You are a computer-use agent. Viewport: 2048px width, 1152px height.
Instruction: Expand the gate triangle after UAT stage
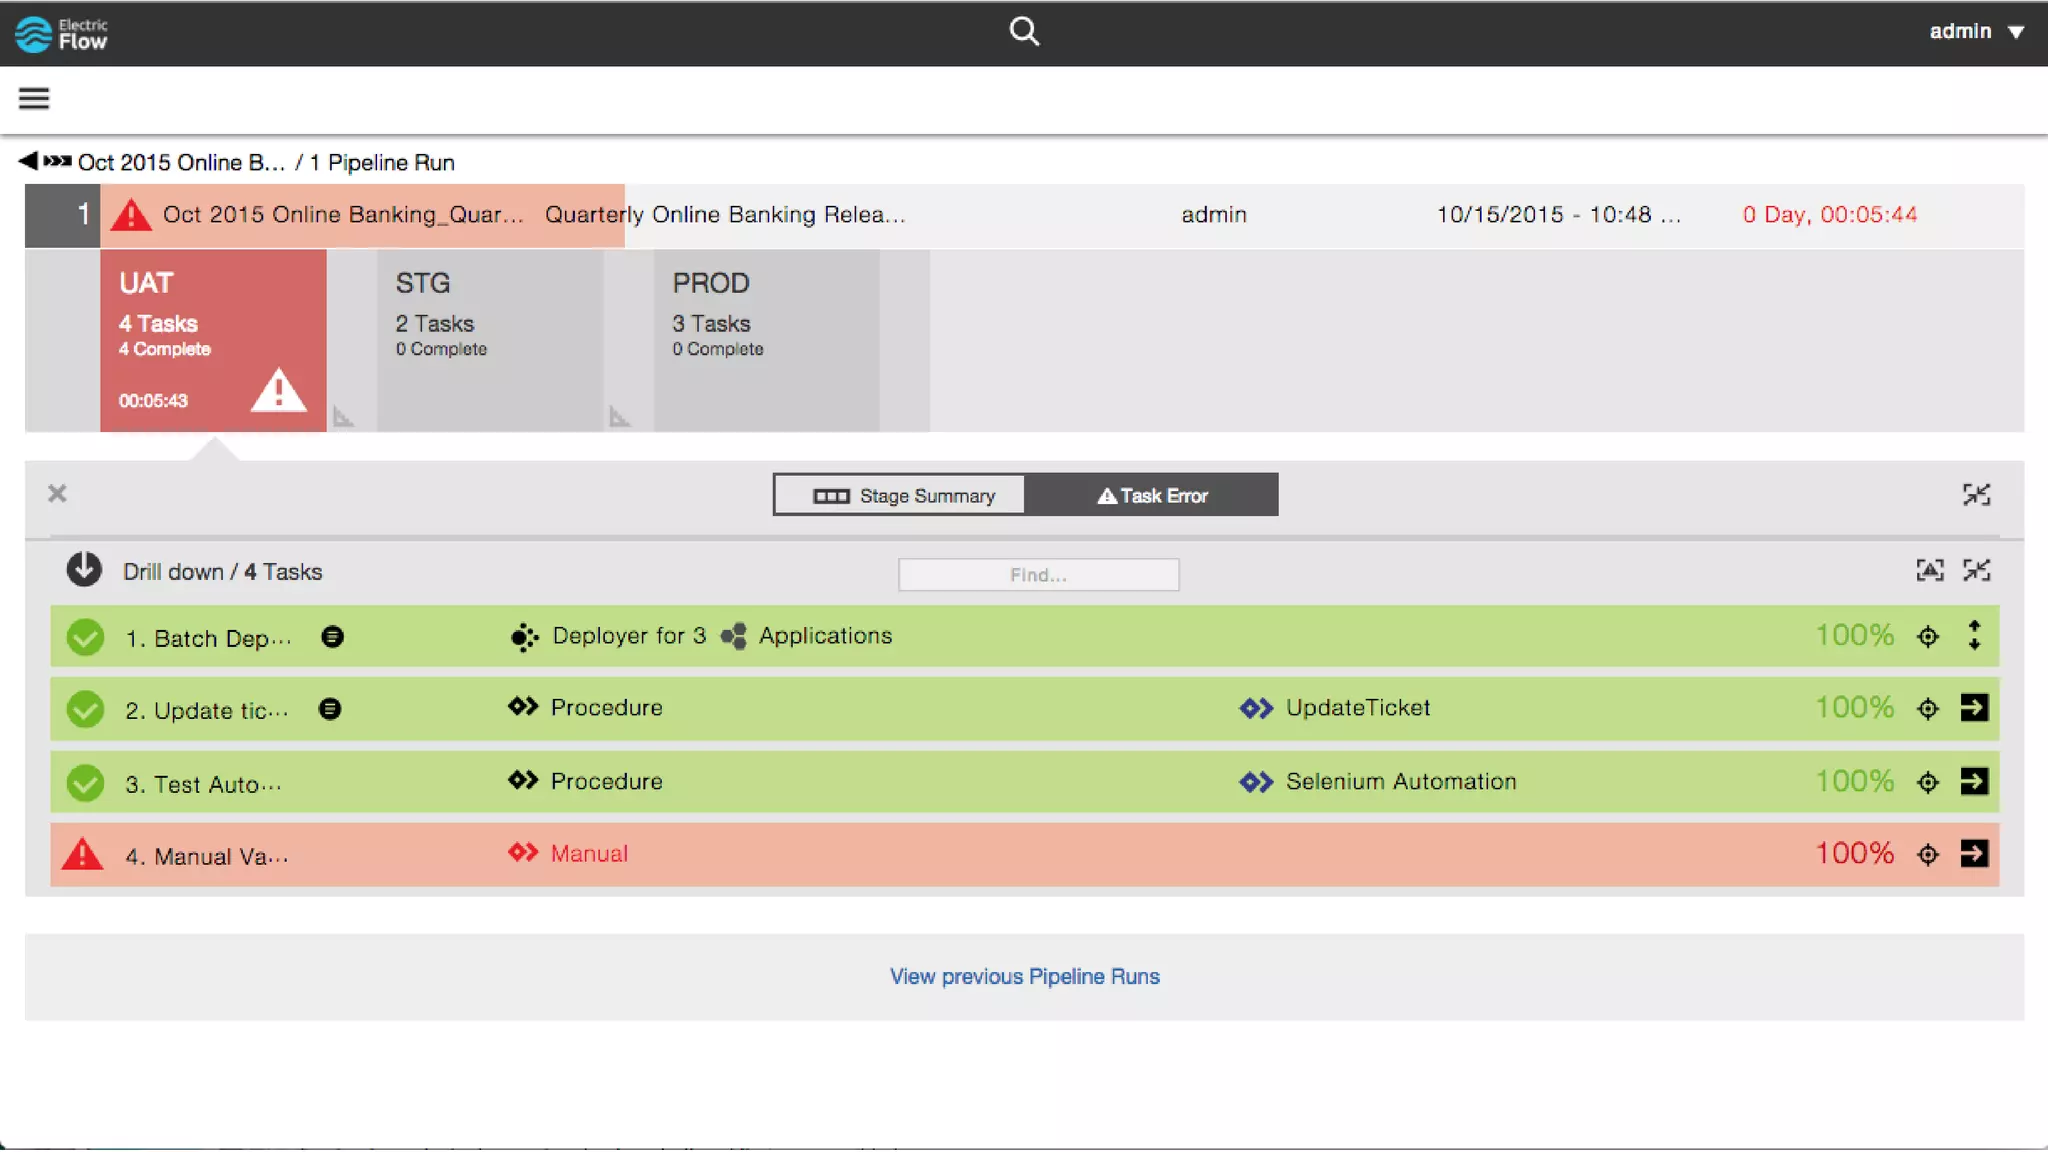[343, 417]
